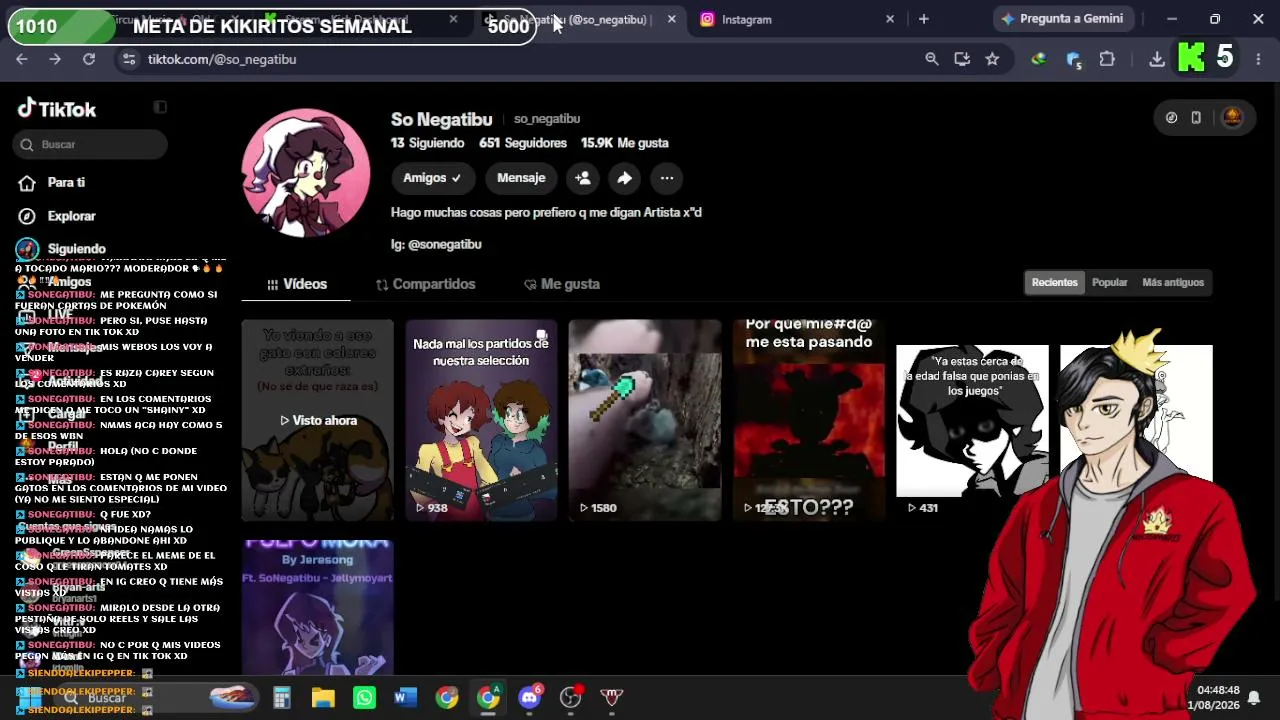Image resolution: width=1280 pixels, height=720 pixels.
Task: Open the get-app phone icon
Action: click(1196, 118)
